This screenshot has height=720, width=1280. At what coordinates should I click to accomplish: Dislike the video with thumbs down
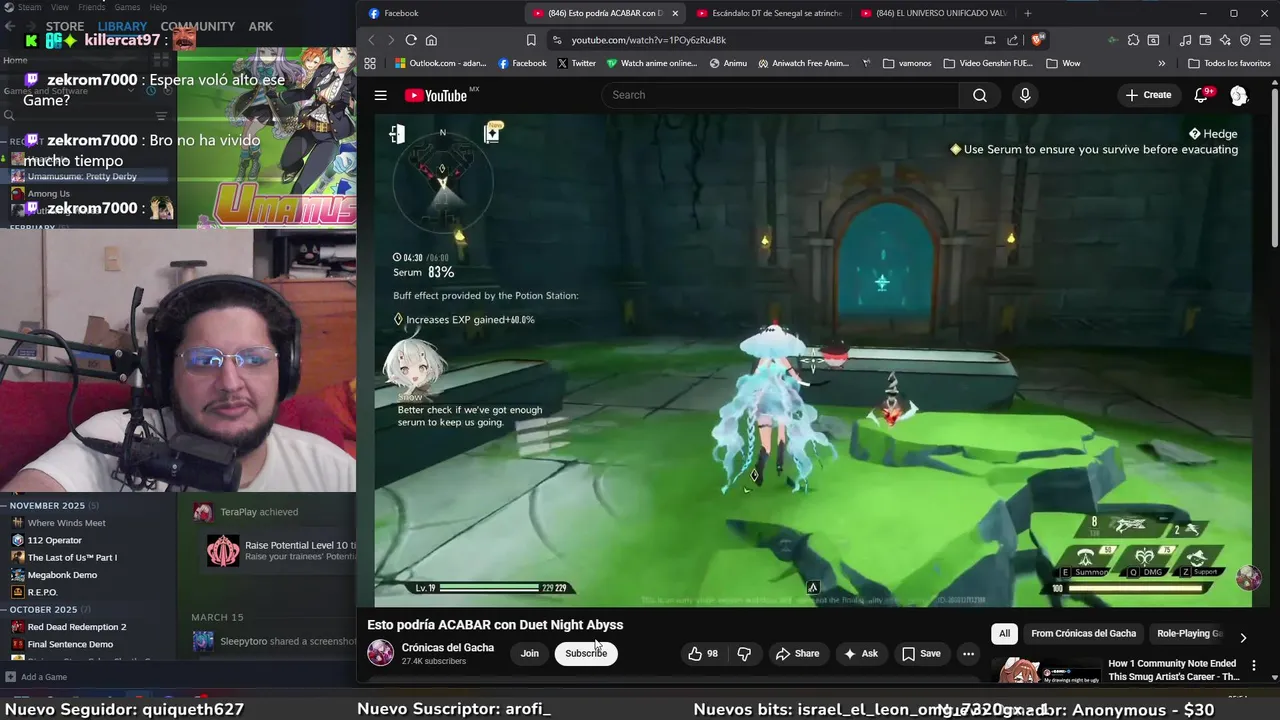[x=744, y=653]
